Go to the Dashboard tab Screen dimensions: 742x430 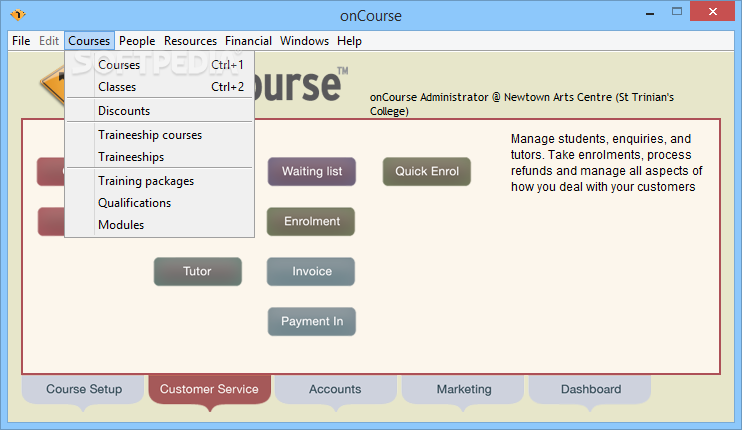tap(590, 389)
